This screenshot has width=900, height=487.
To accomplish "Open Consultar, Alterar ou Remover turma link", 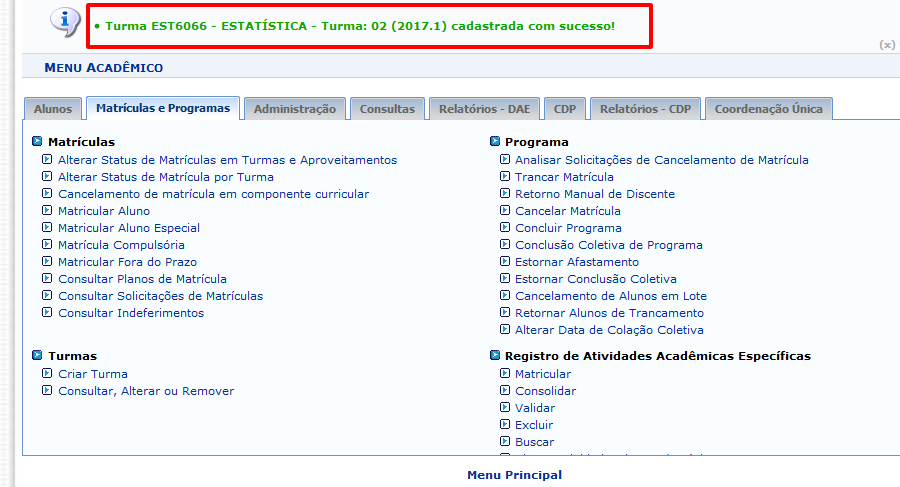I will pos(146,391).
